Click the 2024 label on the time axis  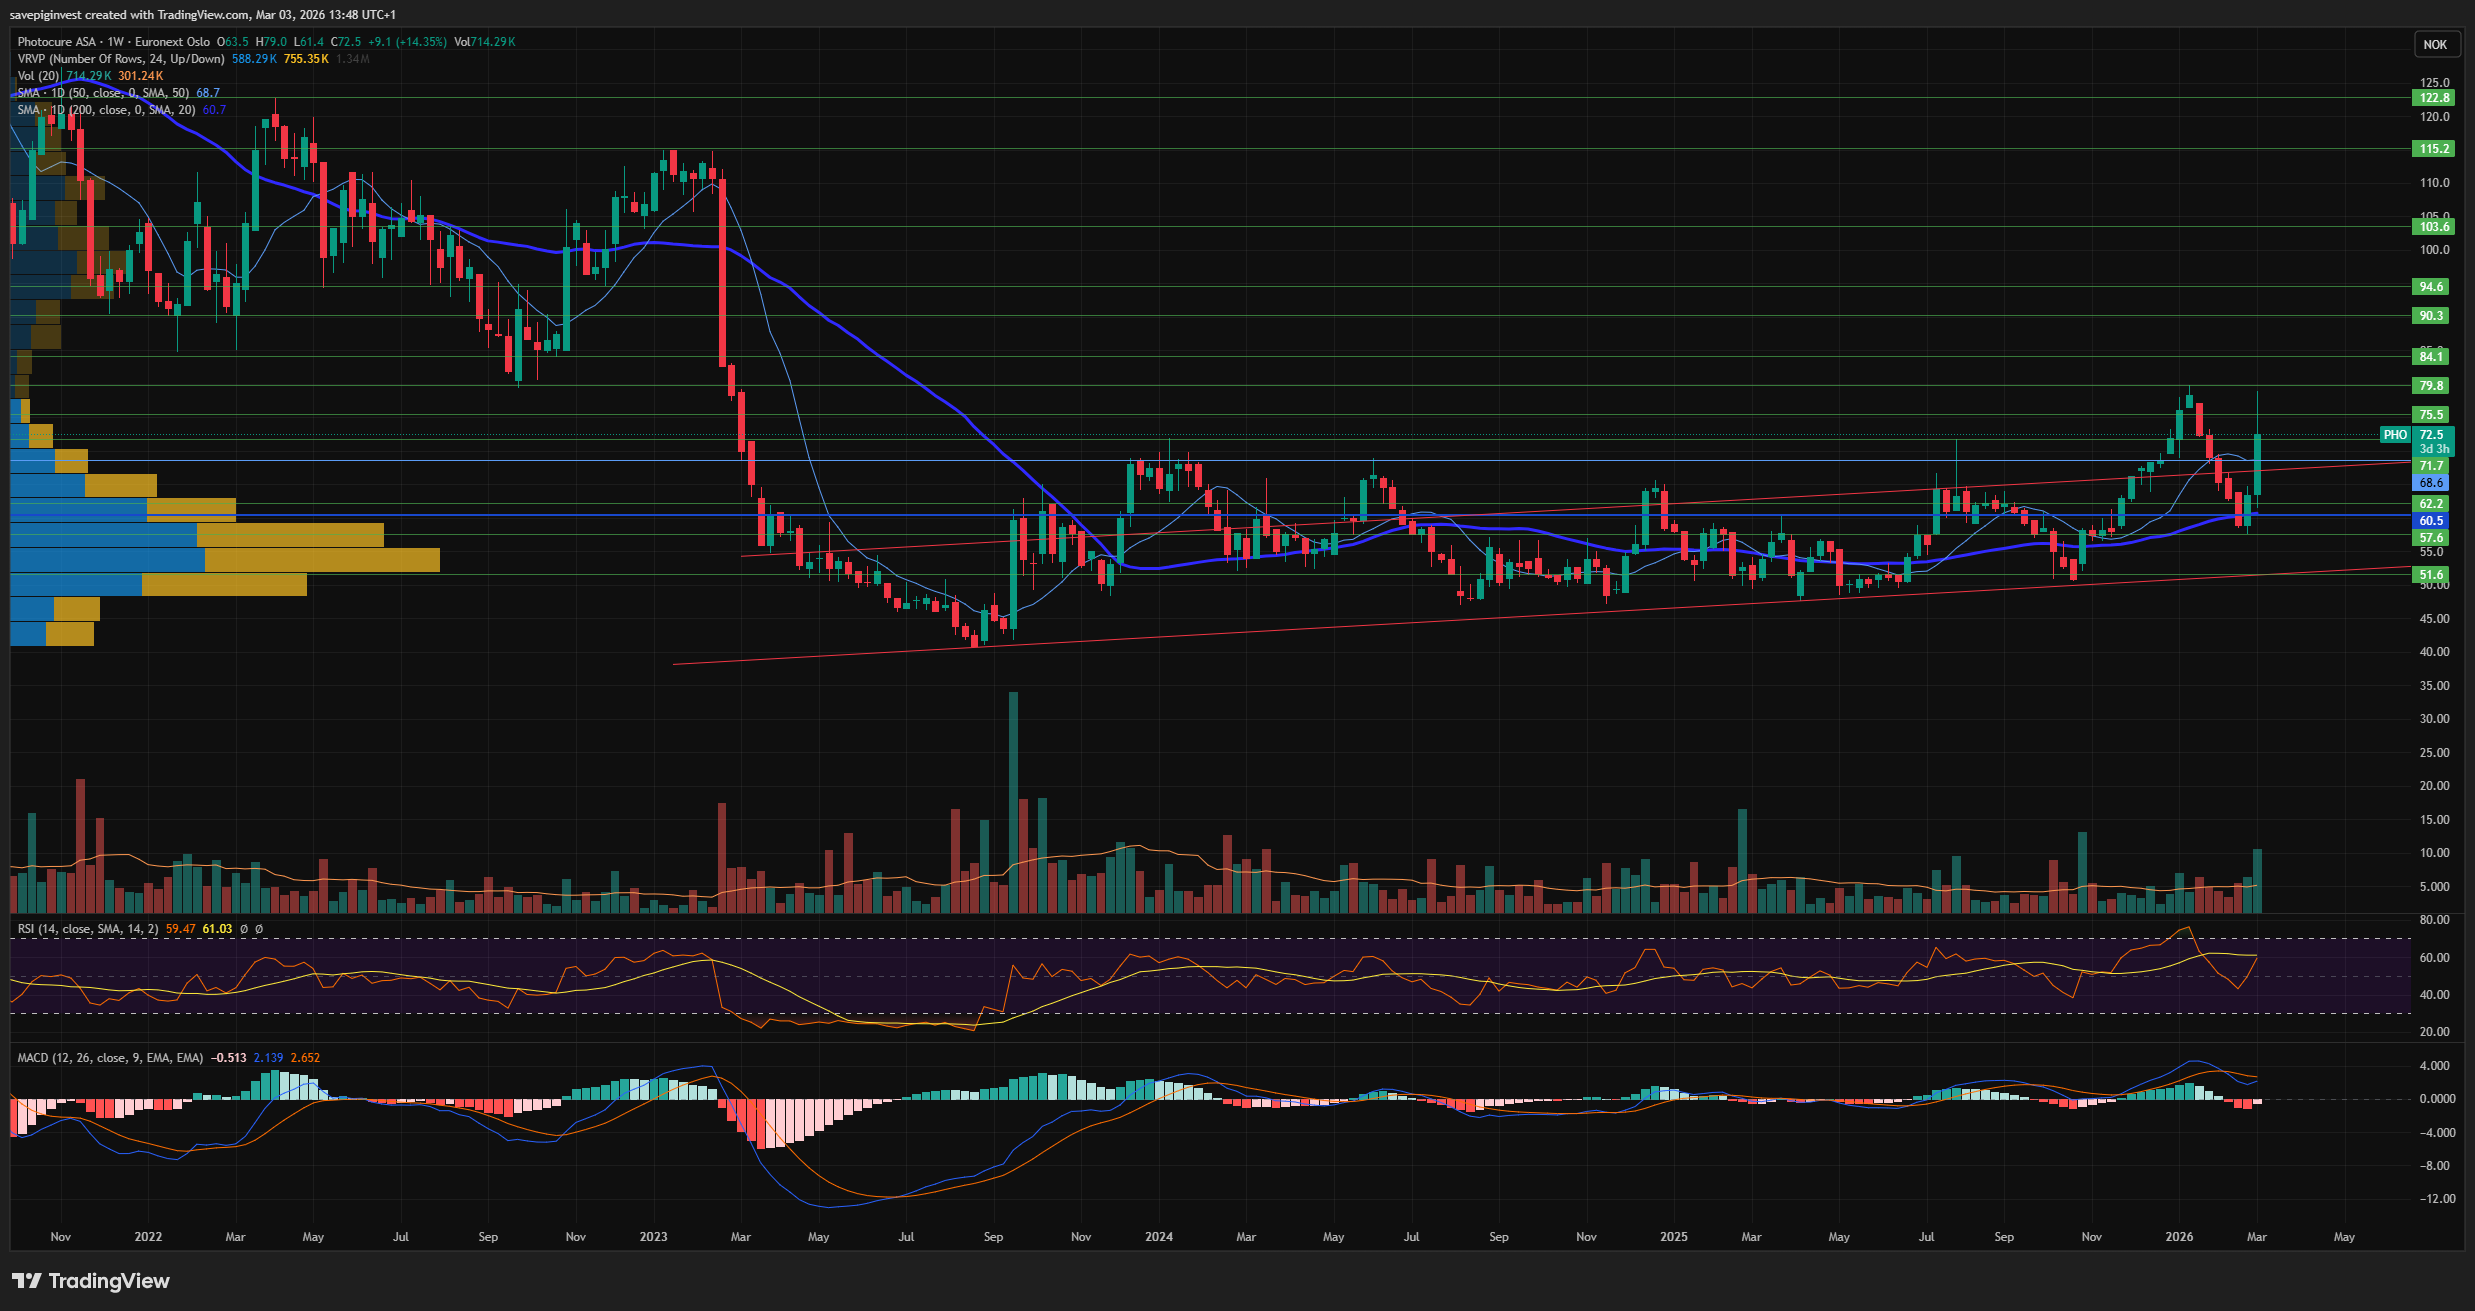pos(1159,1237)
